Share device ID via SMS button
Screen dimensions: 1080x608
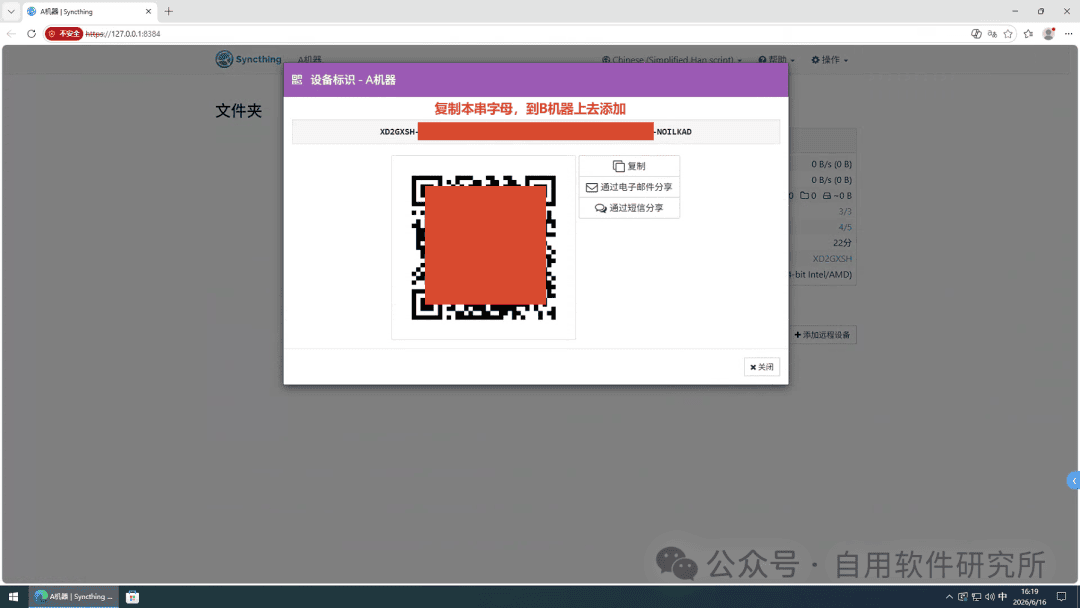tap(629, 208)
